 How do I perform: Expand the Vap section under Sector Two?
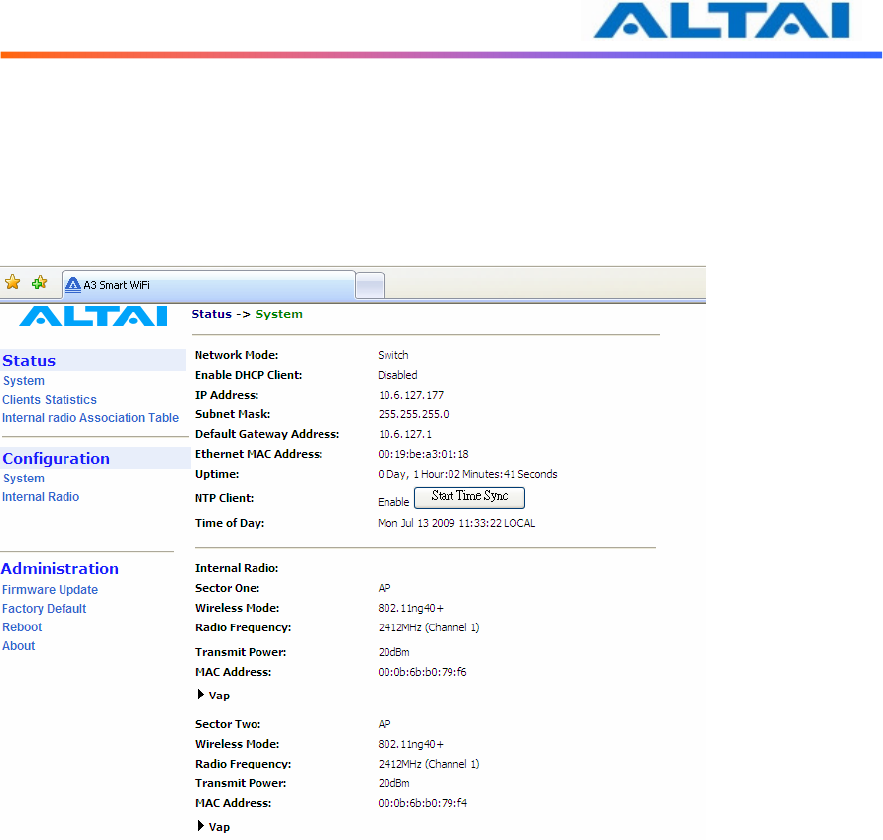click(213, 826)
